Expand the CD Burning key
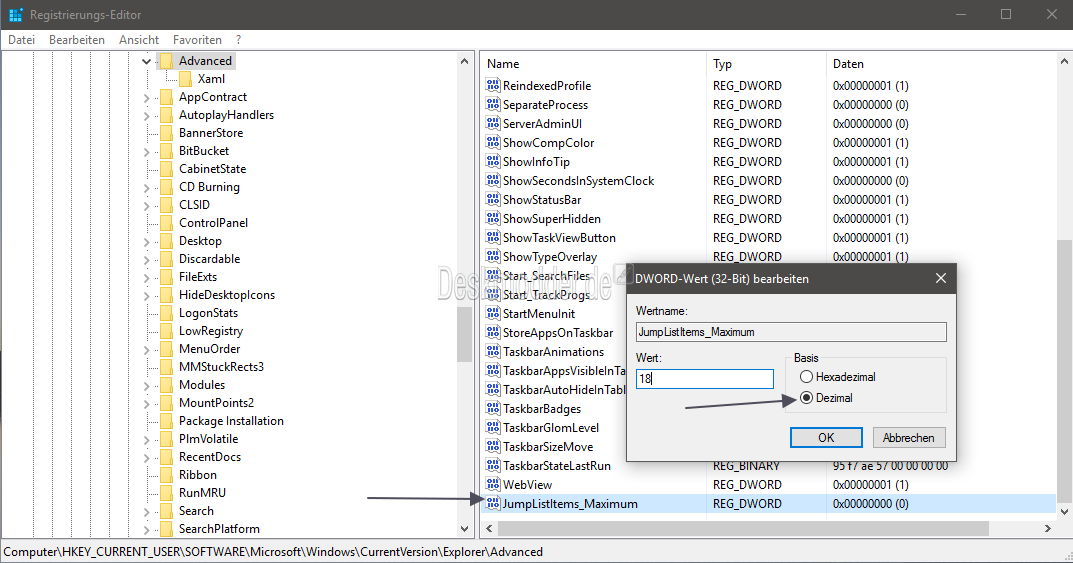The height and width of the screenshot is (563, 1073). pyautogui.click(x=146, y=187)
